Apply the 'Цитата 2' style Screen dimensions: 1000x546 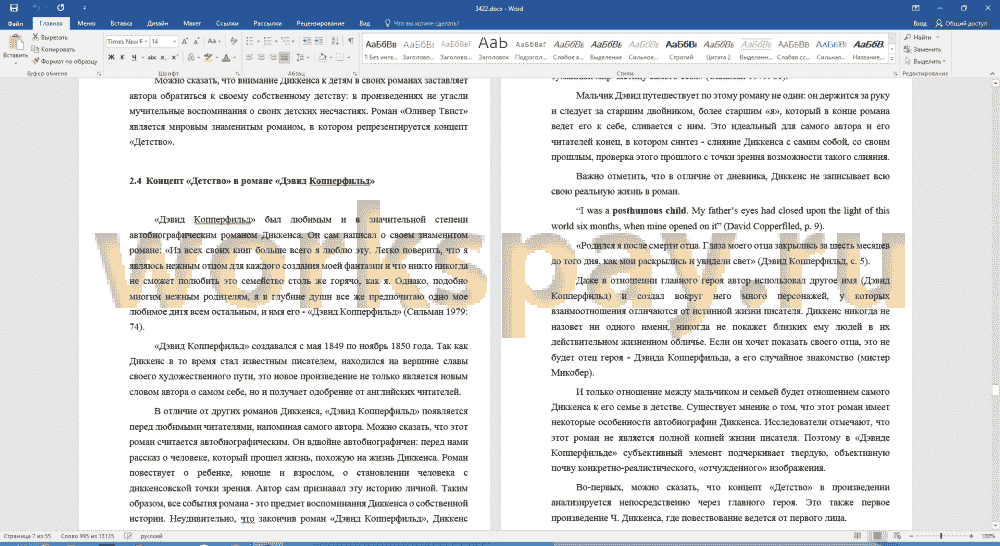(718, 50)
